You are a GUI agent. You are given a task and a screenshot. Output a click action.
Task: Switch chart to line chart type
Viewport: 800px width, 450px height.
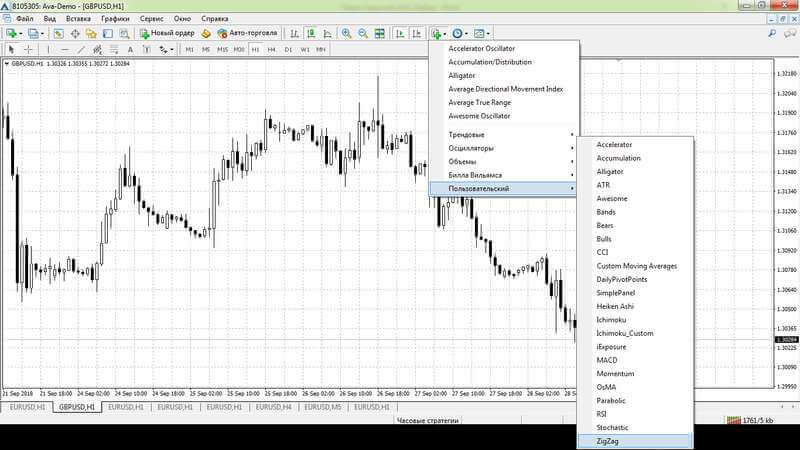coord(327,34)
